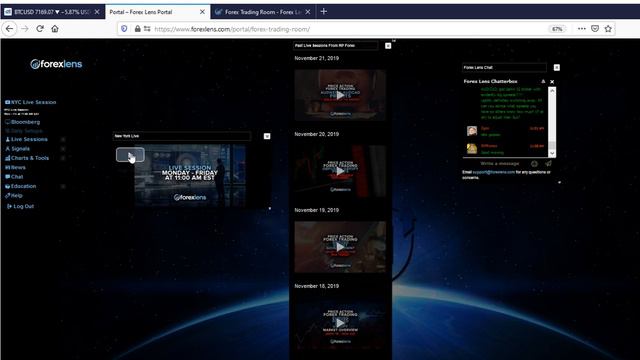Viewport: 640px width, 360px height.
Task: Expand the Signals submenu arrow
Action: pos(63,149)
